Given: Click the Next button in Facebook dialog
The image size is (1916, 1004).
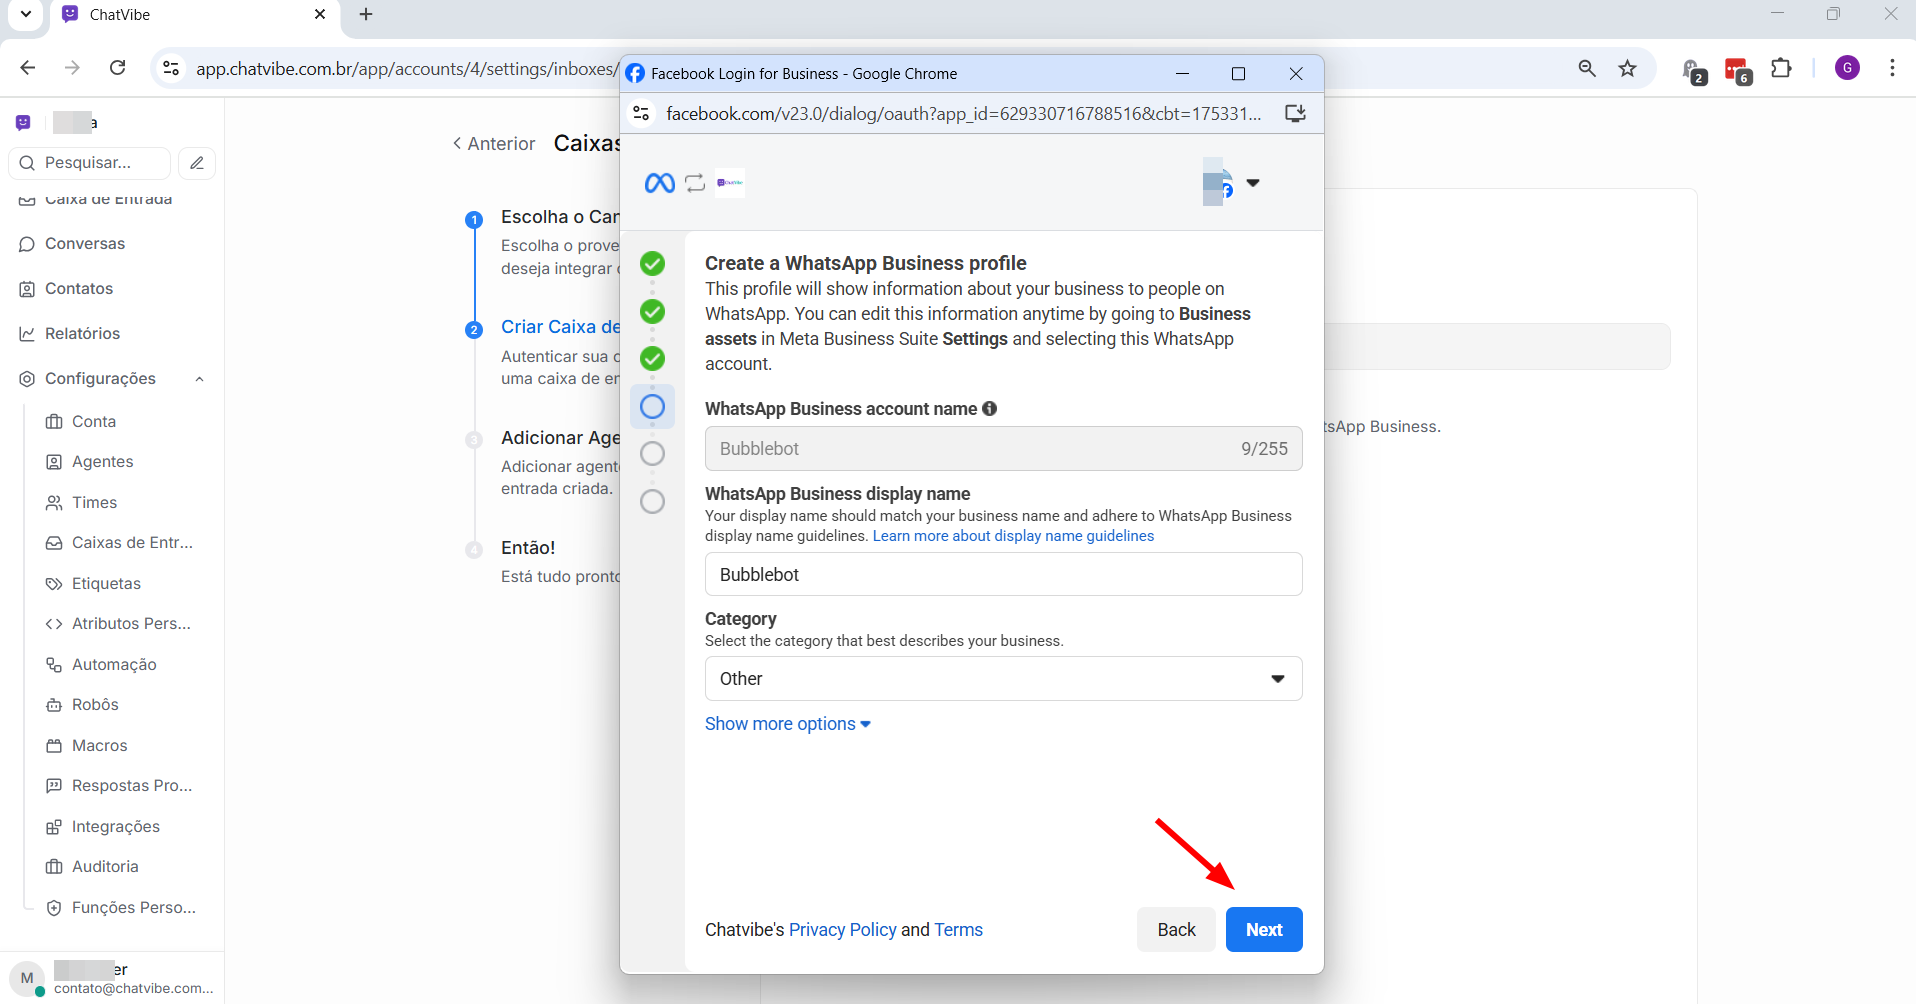Looking at the screenshot, I should point(1264,929).
